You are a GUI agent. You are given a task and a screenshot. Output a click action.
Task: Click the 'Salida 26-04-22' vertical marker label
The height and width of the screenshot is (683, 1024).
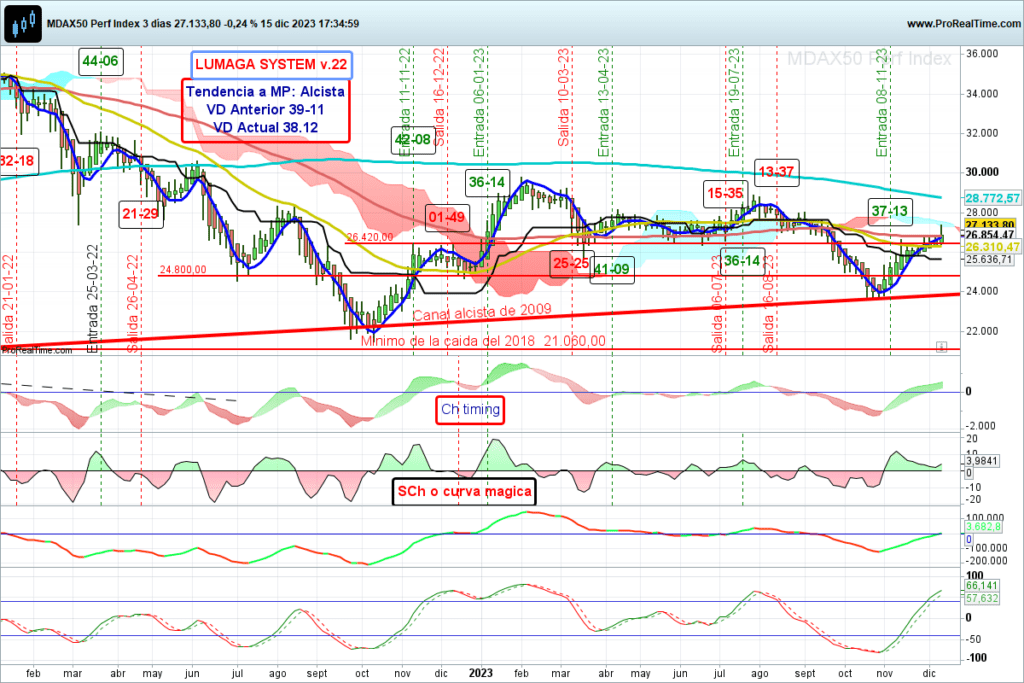pyautogui.click(x=133, y=304)
